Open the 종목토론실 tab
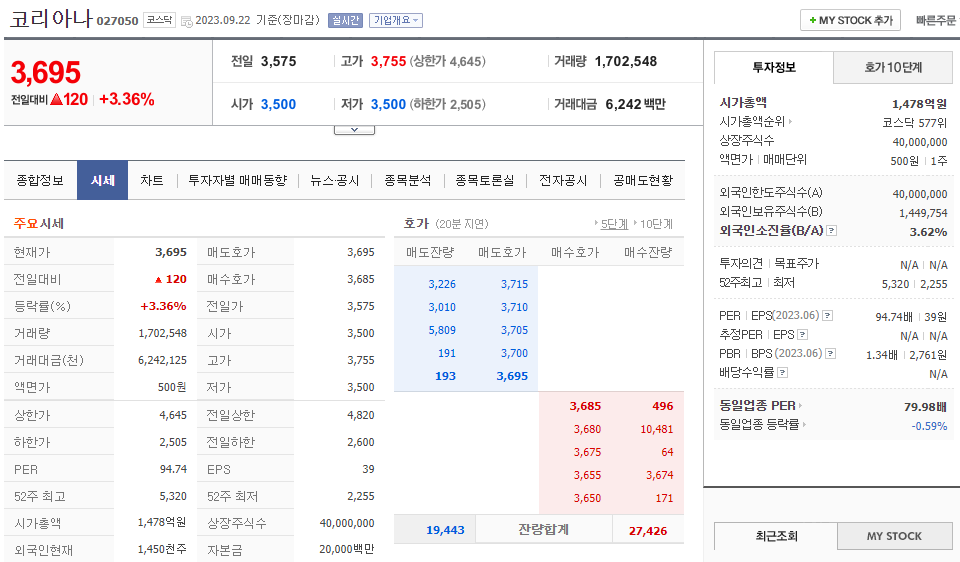The height and width of the screenshot is (562, 960). pyautogui.click(x=485, y=181)
